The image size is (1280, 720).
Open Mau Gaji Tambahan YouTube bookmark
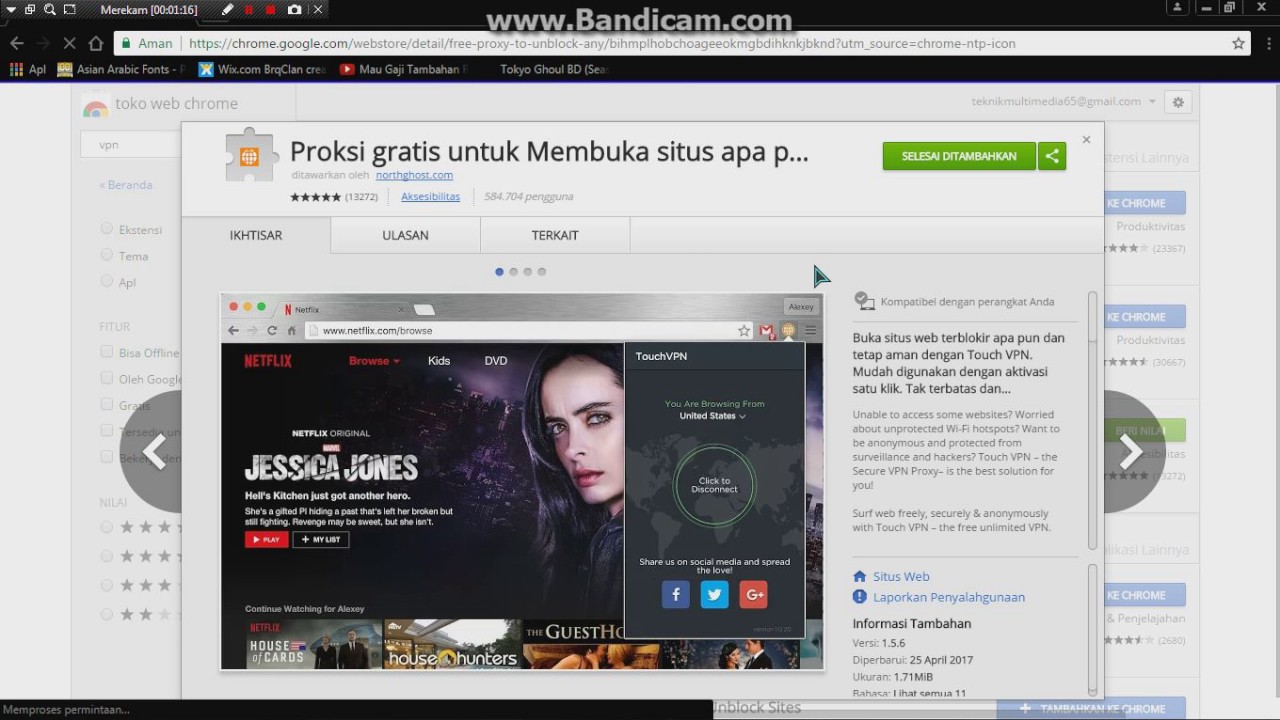coord(403,69)
